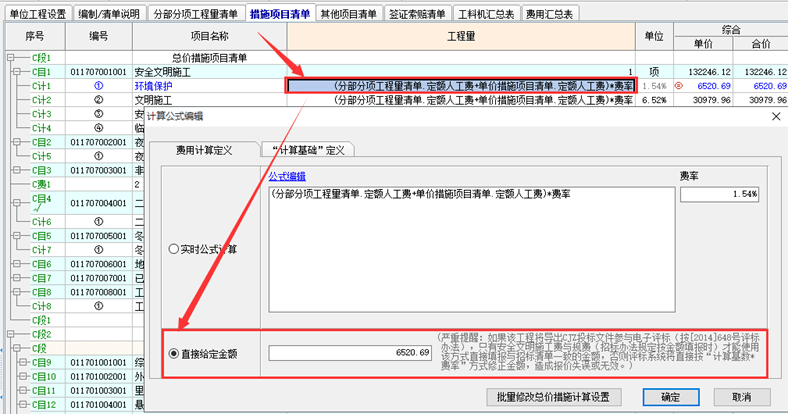Expand the C目9 tree node
Viewport: 788px width, 414px height.
[x=23, y=362]
